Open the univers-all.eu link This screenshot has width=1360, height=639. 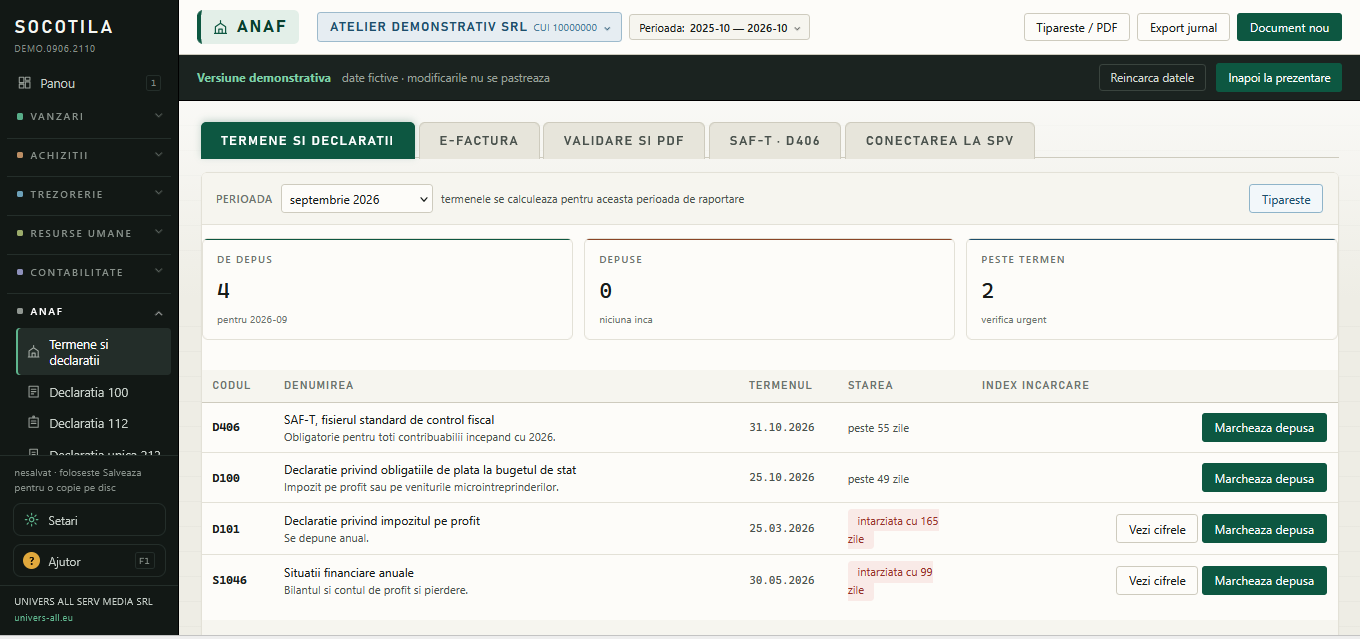(x=44, y=617)
